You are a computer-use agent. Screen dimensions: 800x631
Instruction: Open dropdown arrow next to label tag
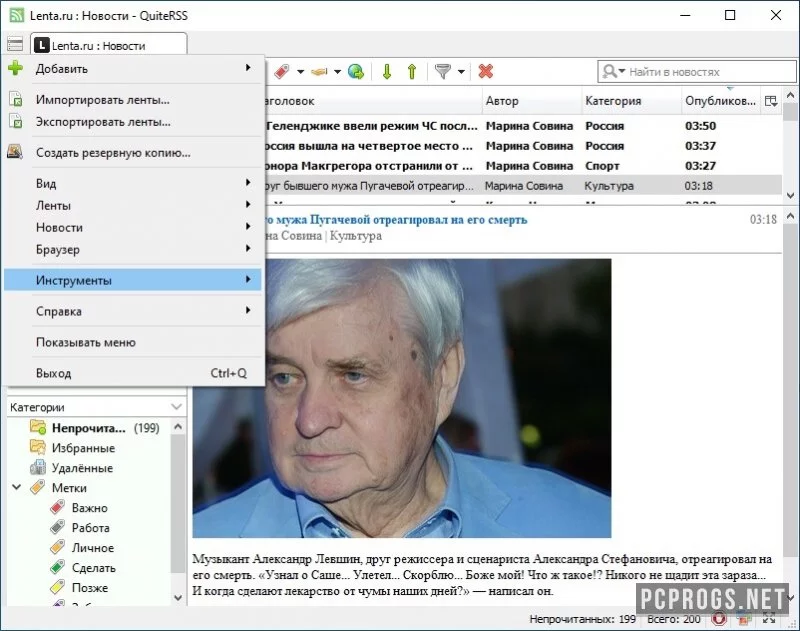(301, 72)
